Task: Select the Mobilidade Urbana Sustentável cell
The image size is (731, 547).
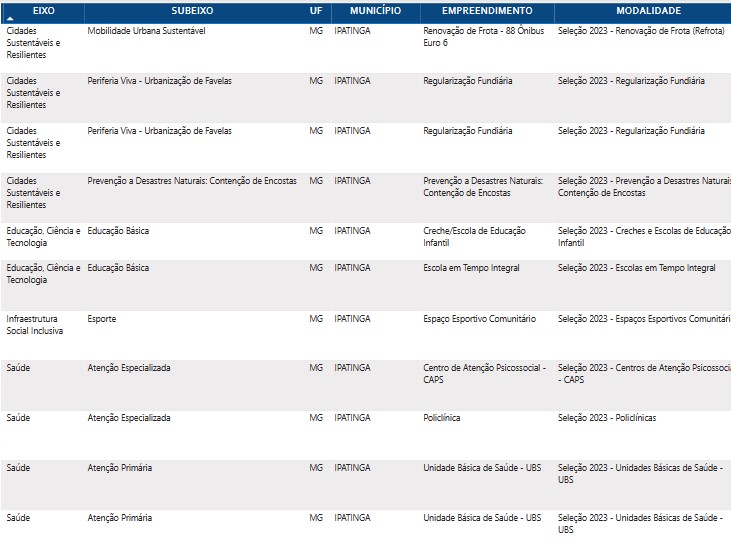Action: 144,31
